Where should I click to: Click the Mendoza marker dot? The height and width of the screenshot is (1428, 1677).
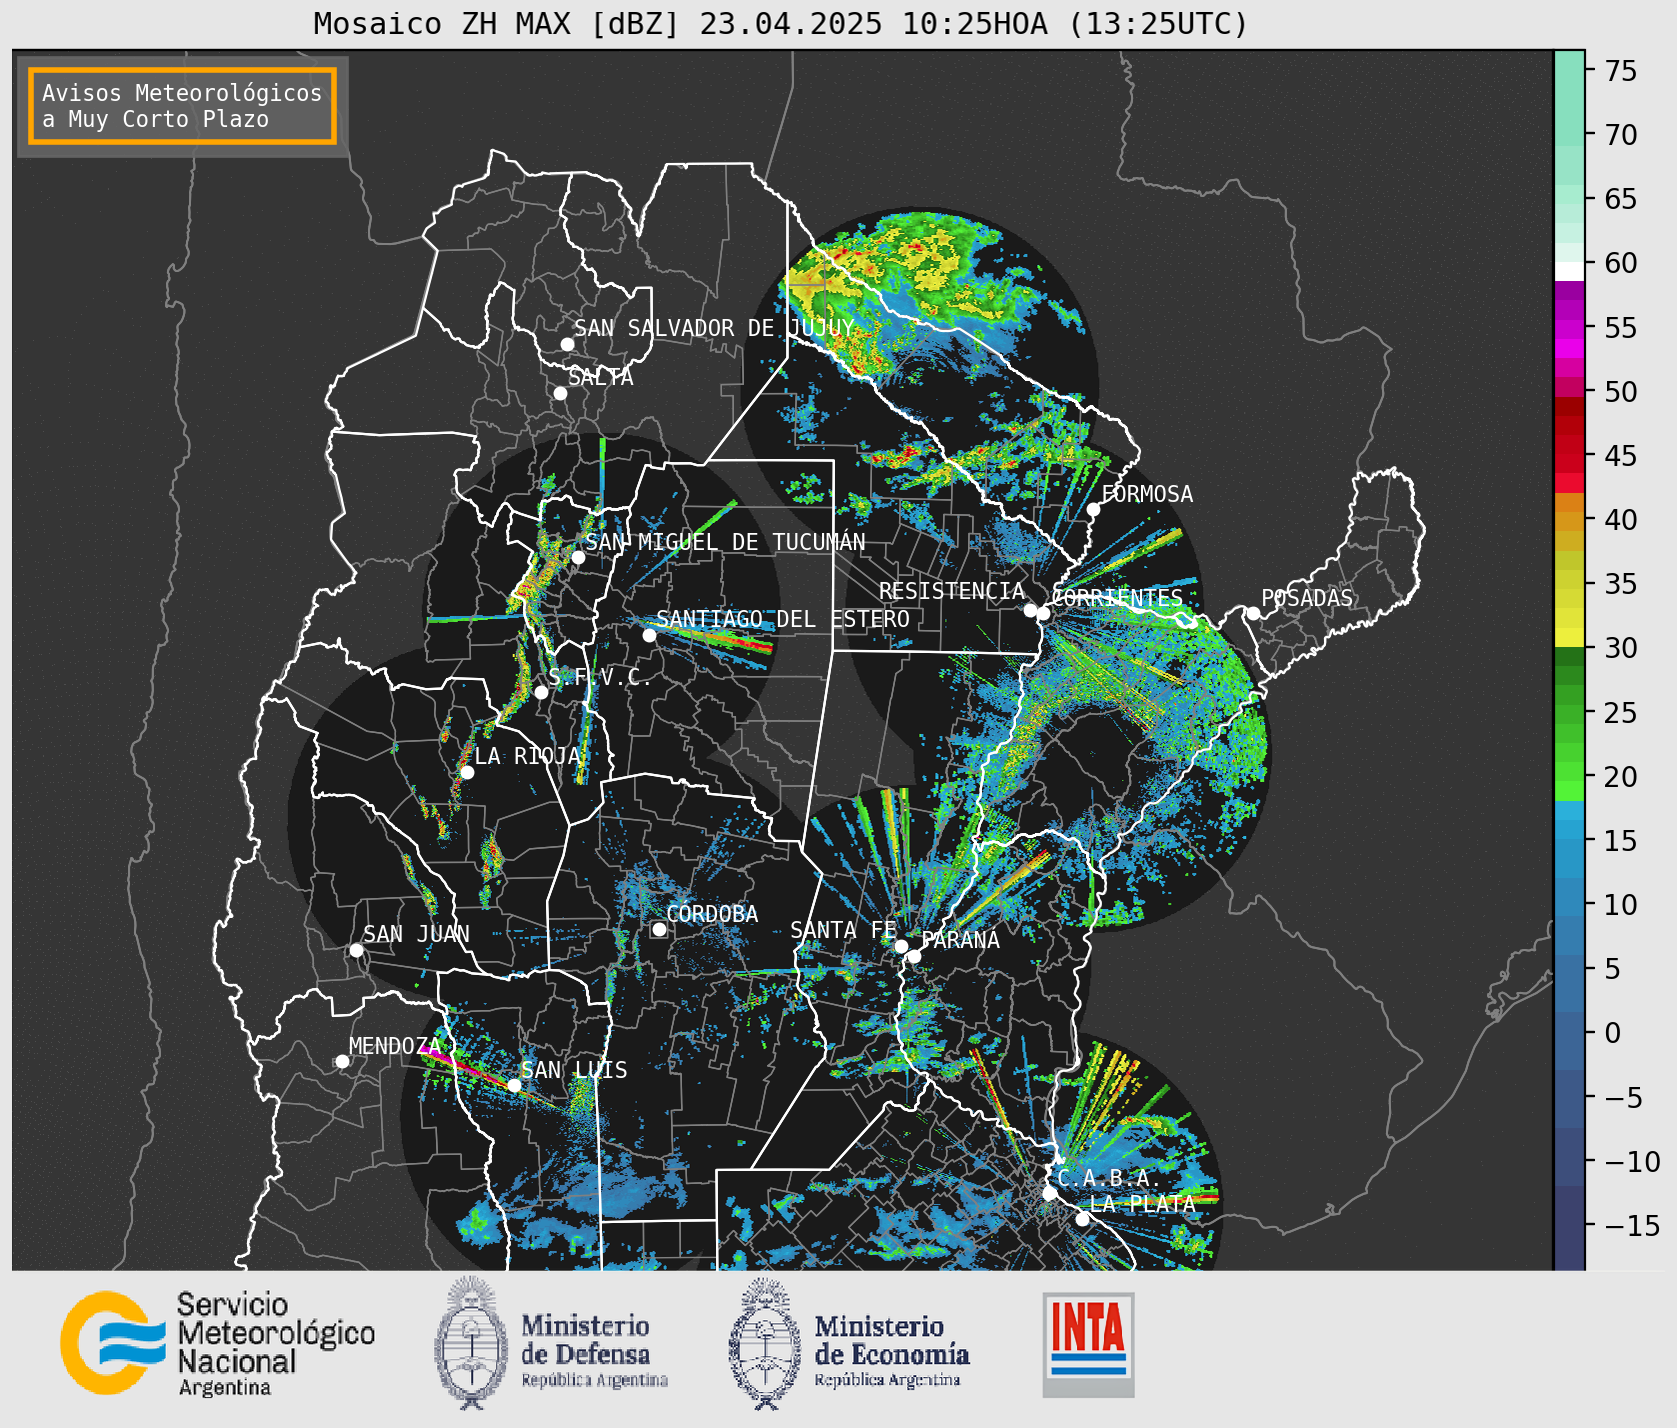(342, 1061)
